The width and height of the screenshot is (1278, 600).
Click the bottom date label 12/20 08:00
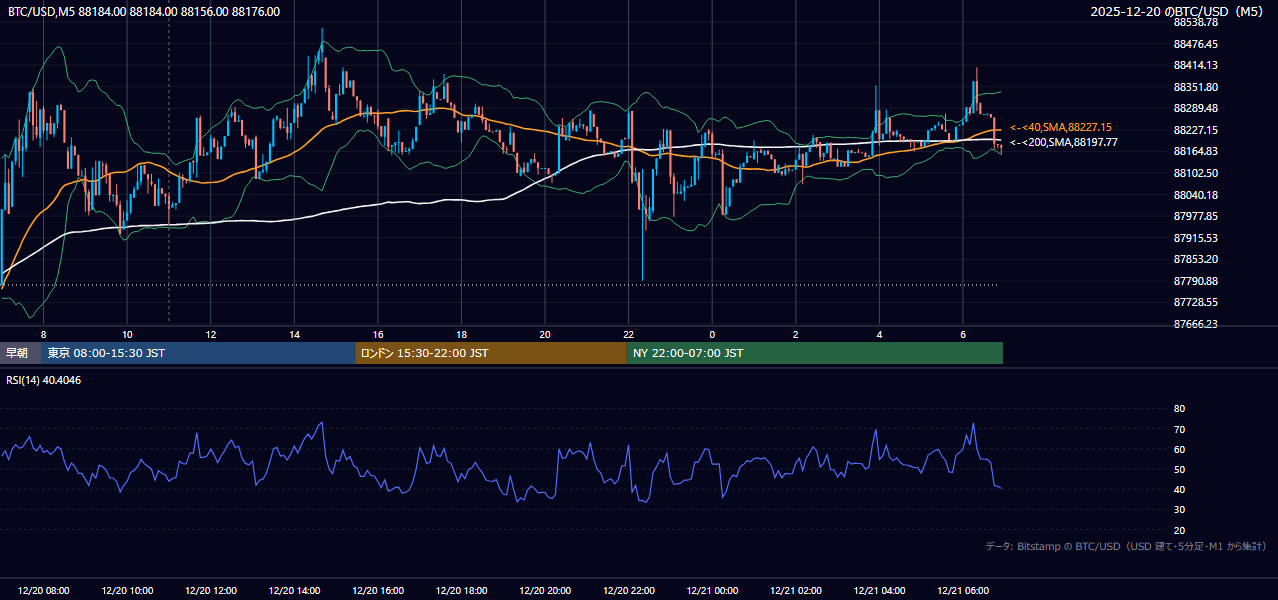click(x=44, y=591)
